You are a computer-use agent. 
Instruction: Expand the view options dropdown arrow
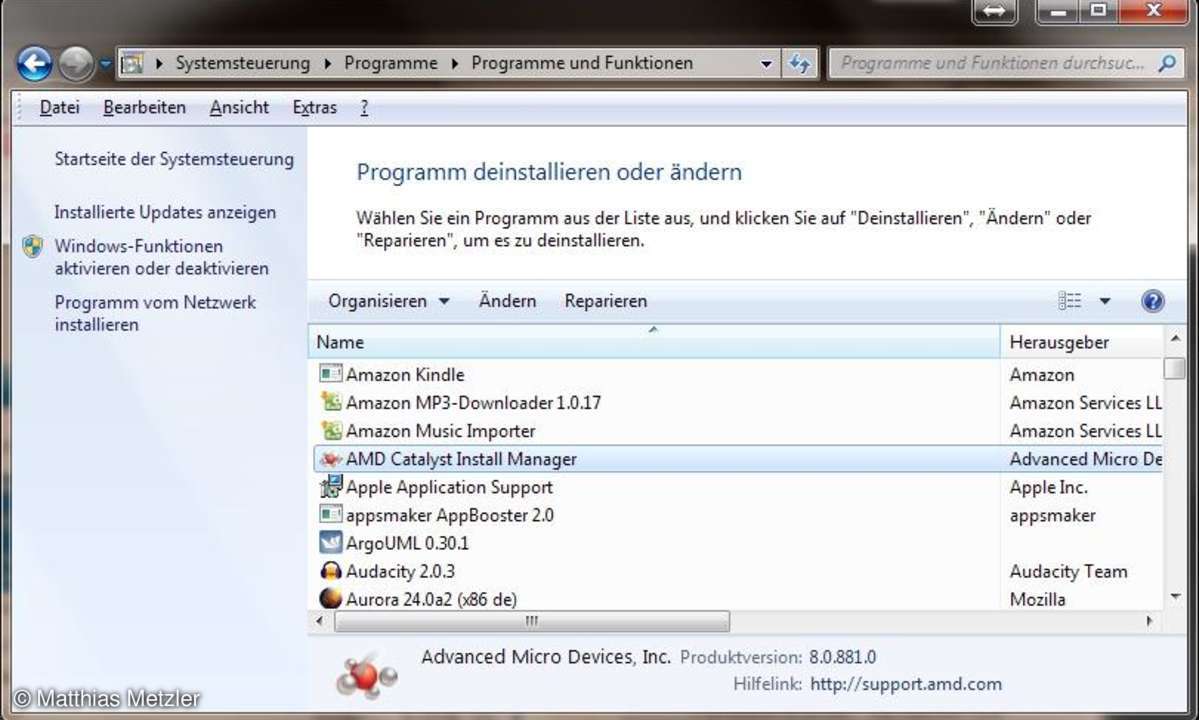click(x=1105, y=301)
